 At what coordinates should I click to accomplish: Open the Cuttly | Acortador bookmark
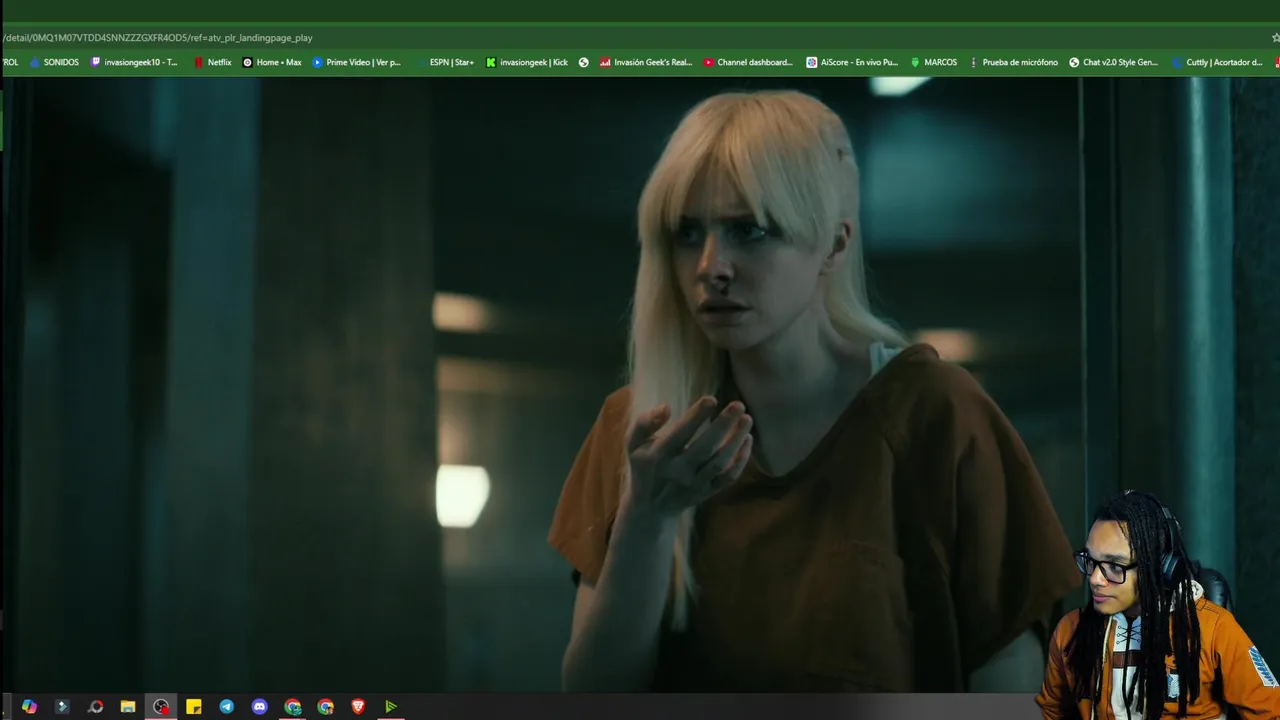click(1217, 62)
